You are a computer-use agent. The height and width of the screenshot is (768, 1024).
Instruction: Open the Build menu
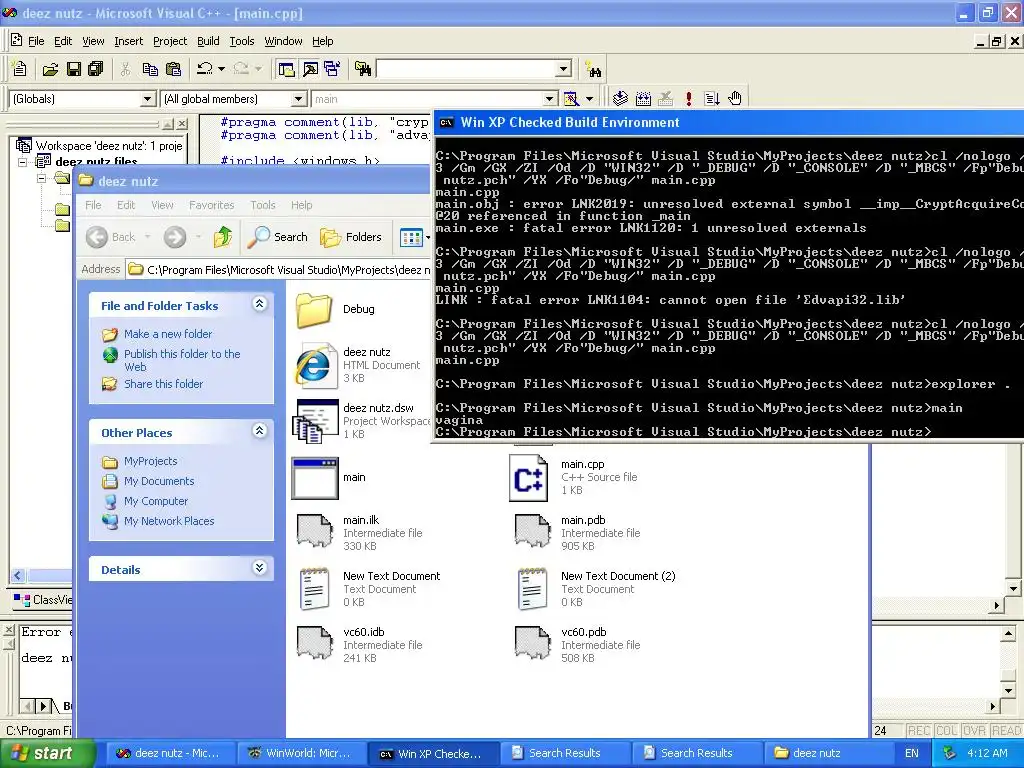pyautogui.click(x=208, y=41)
